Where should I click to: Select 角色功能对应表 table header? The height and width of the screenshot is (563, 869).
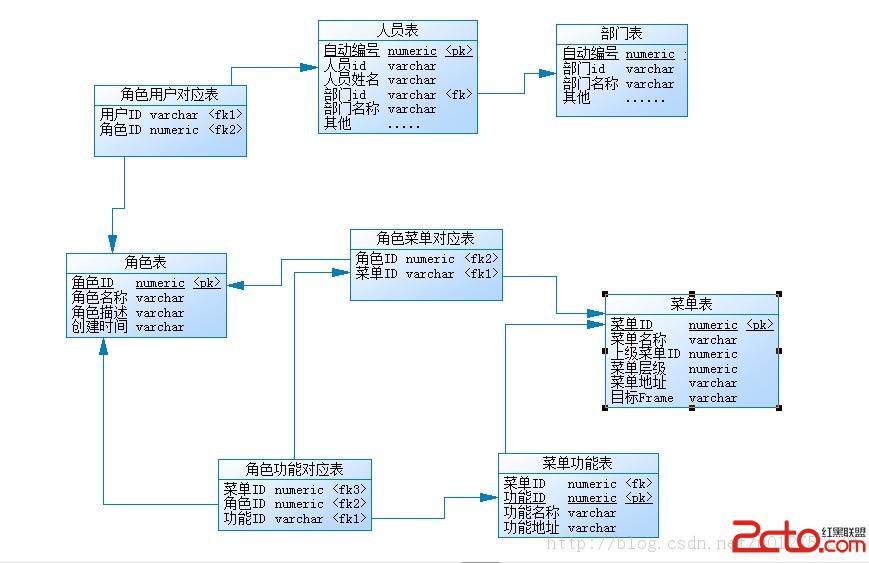294,469
